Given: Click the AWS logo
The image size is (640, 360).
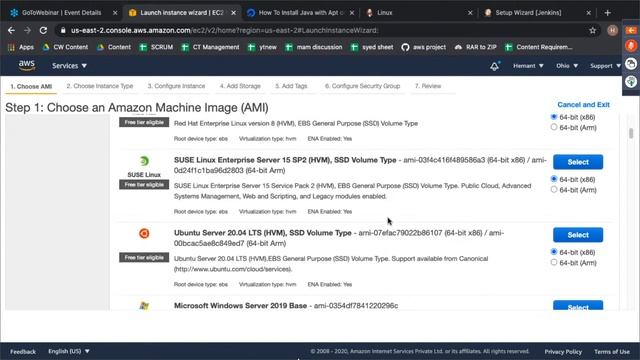Looking at the screenshot, I should coord(27,65).
